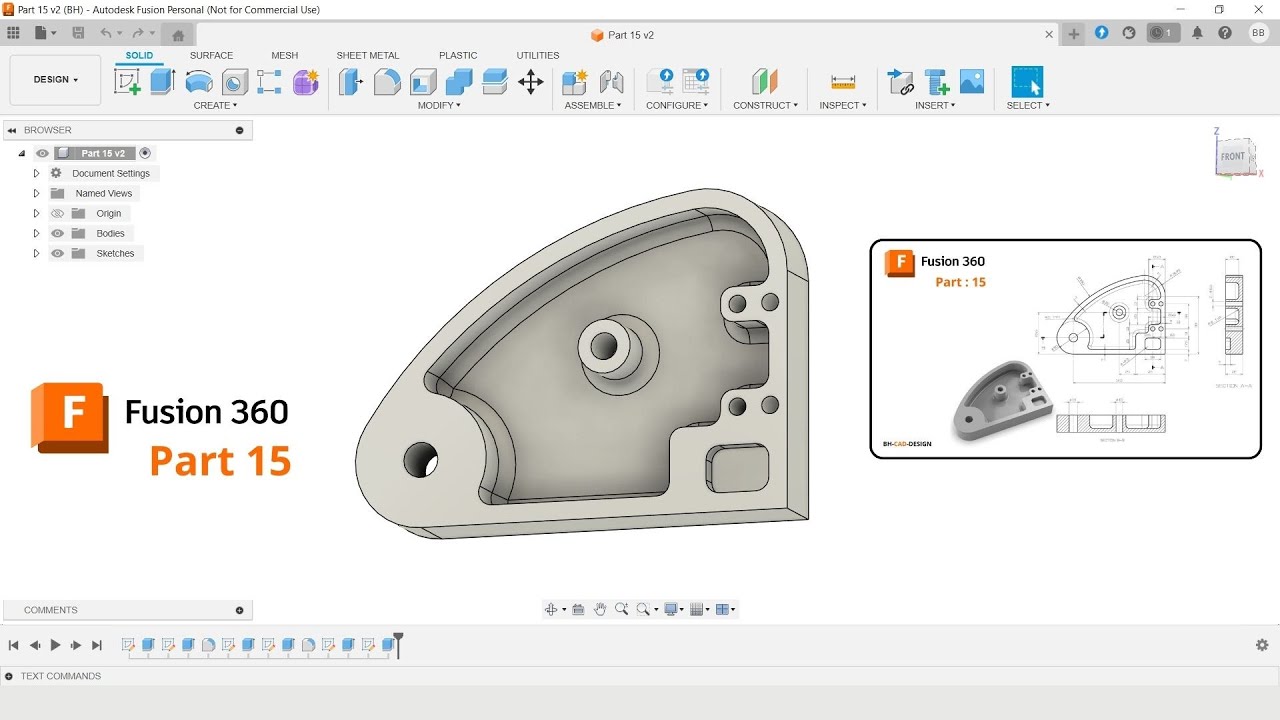This screenshot has width=1280, height=720.
Task: Select the Measure tool
Action: (843, 82)
